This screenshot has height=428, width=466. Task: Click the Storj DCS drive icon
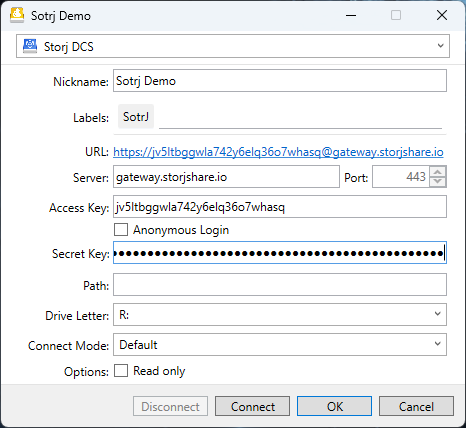click(30, 46)
